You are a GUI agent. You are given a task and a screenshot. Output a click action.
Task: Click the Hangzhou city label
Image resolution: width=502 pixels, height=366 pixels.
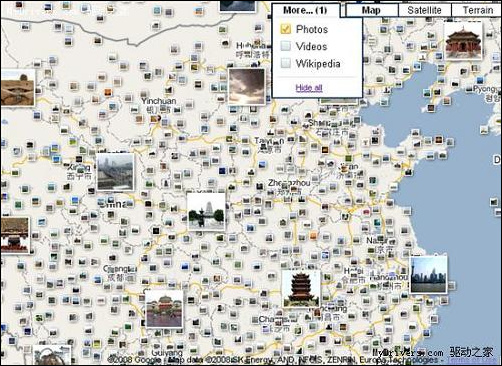[389, 277]
